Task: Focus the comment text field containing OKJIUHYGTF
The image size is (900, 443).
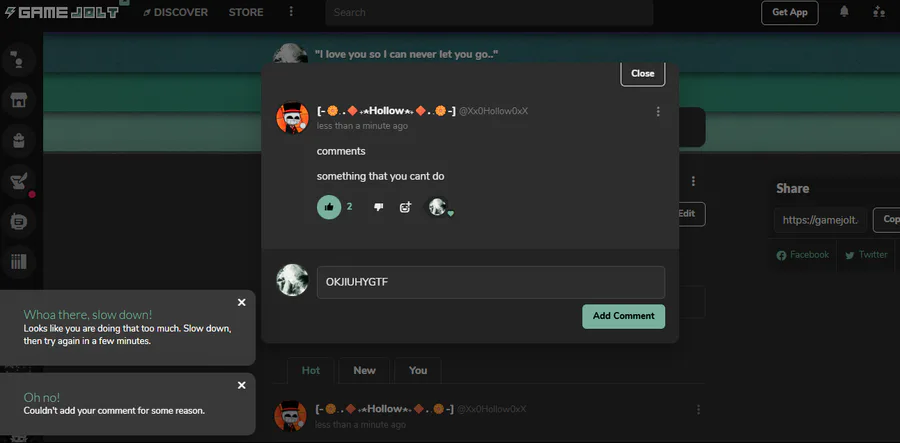Action: click(491, 282)
